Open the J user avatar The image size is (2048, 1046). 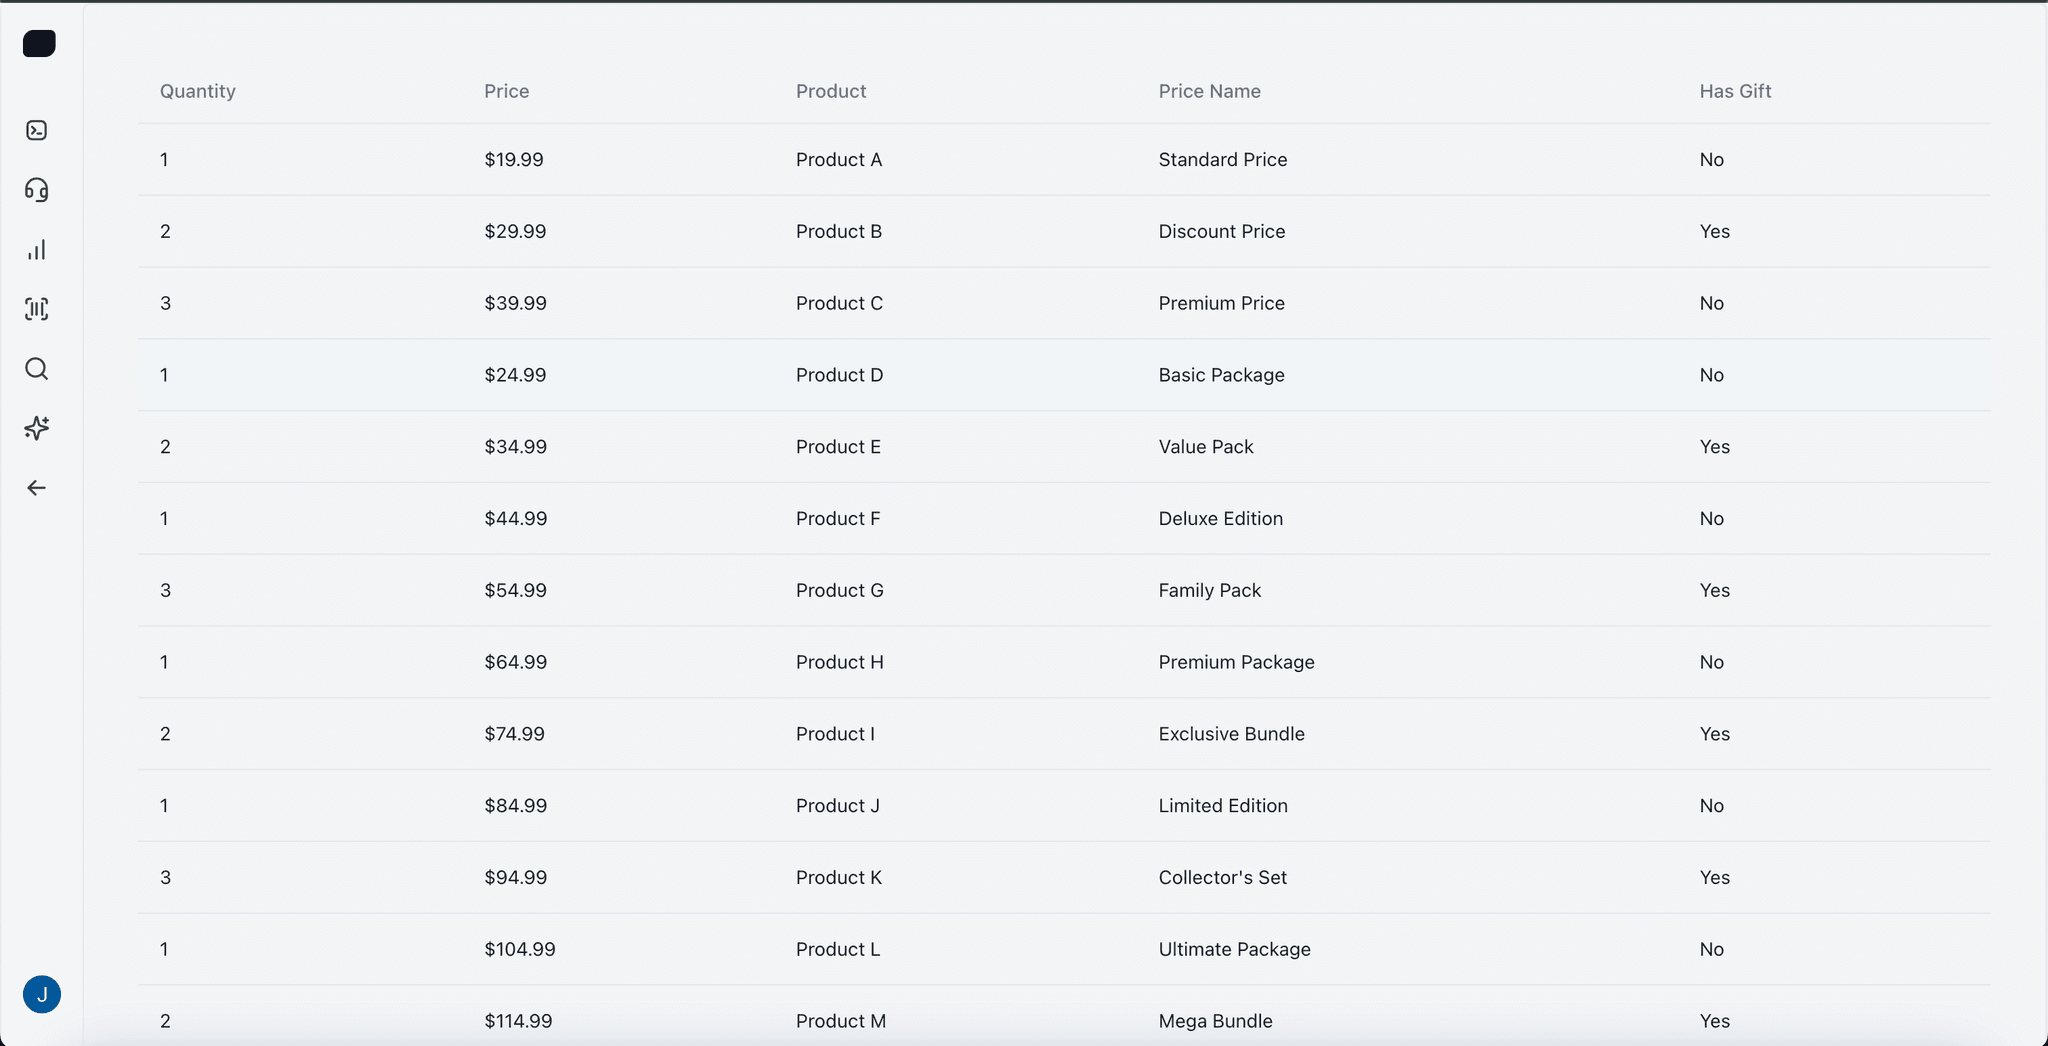[42, 994]
